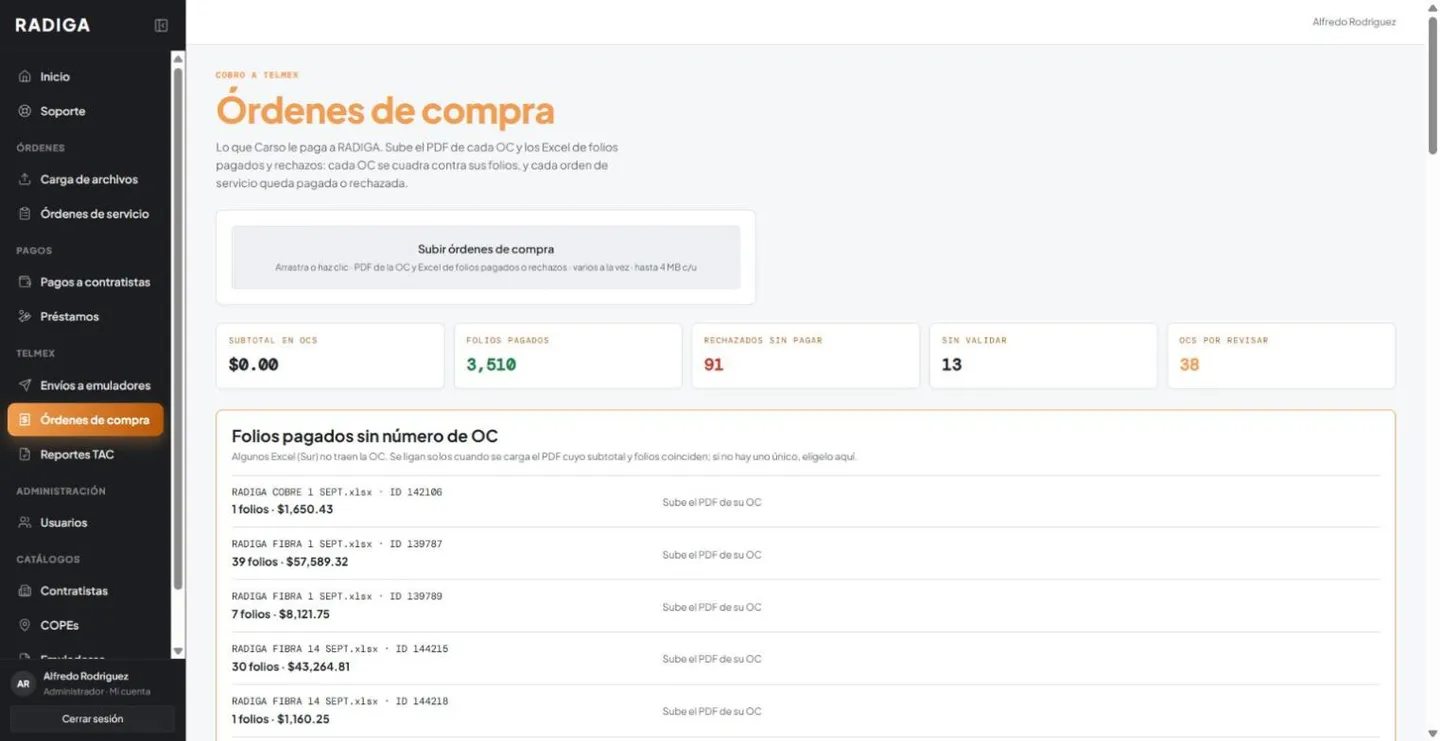
Task: Click the OCS por revisar 38 card
Action: coord(1281,356)
